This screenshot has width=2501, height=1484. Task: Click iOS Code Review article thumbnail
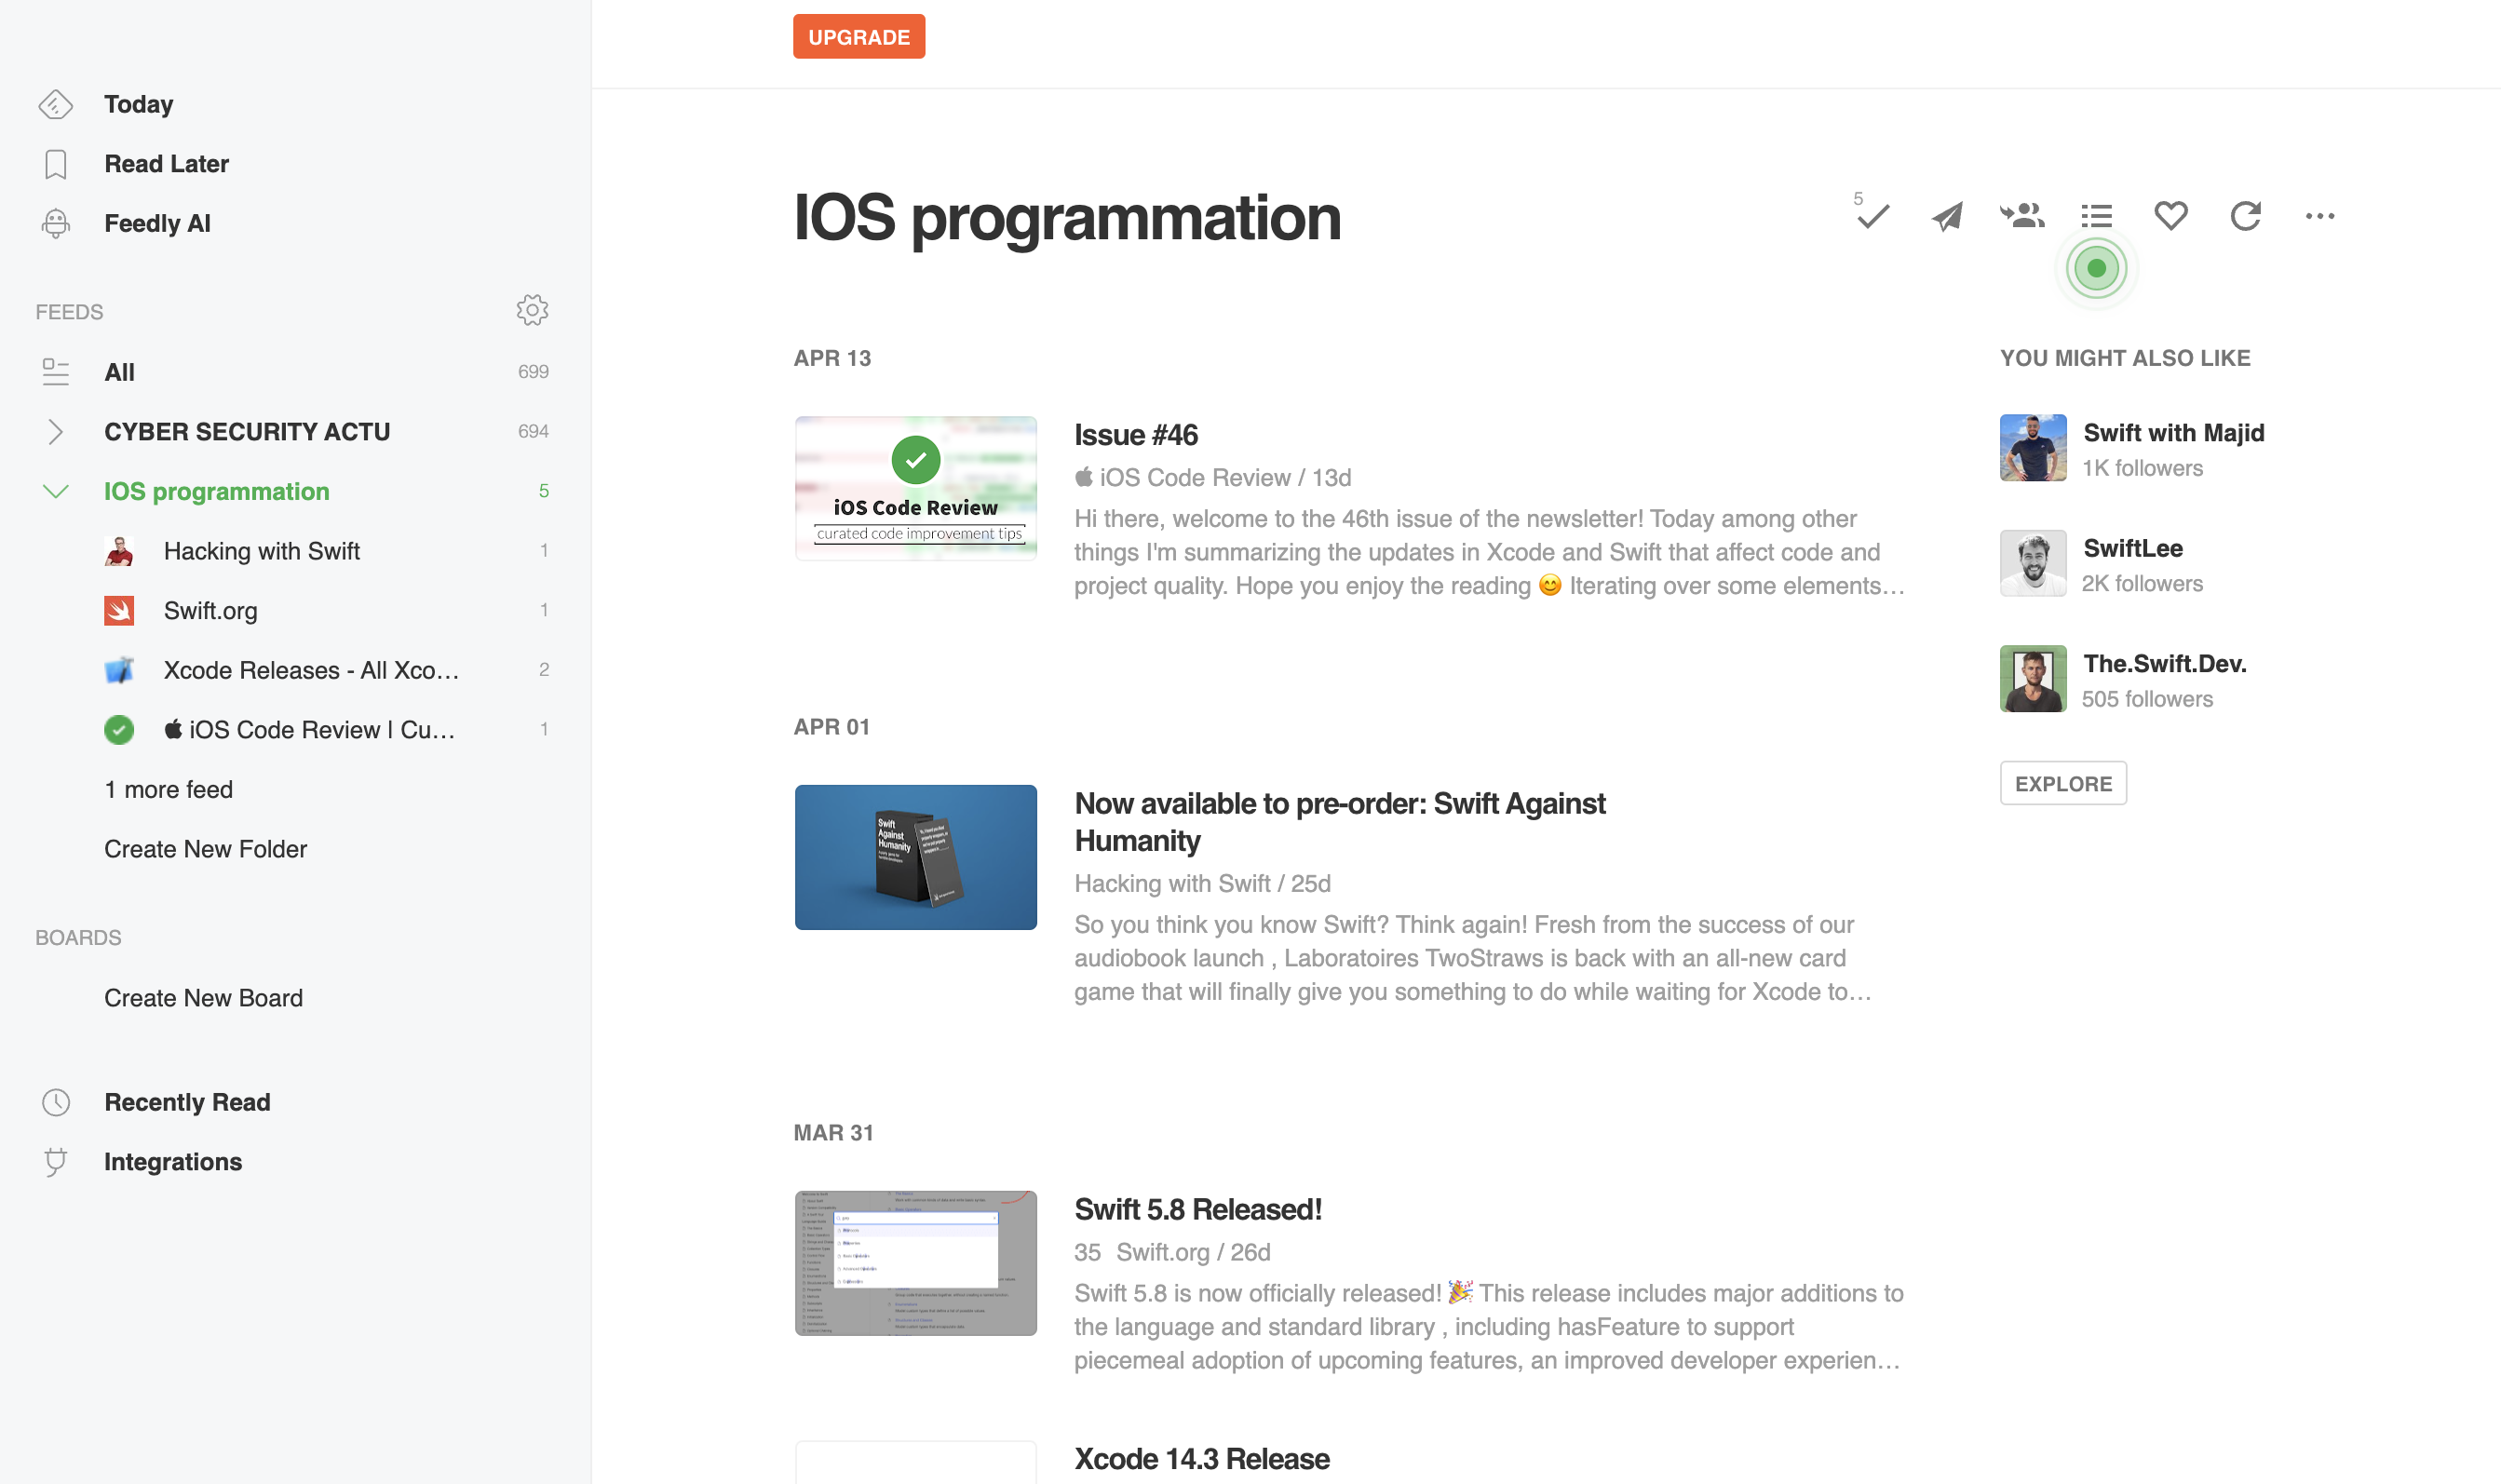[916, 488]
